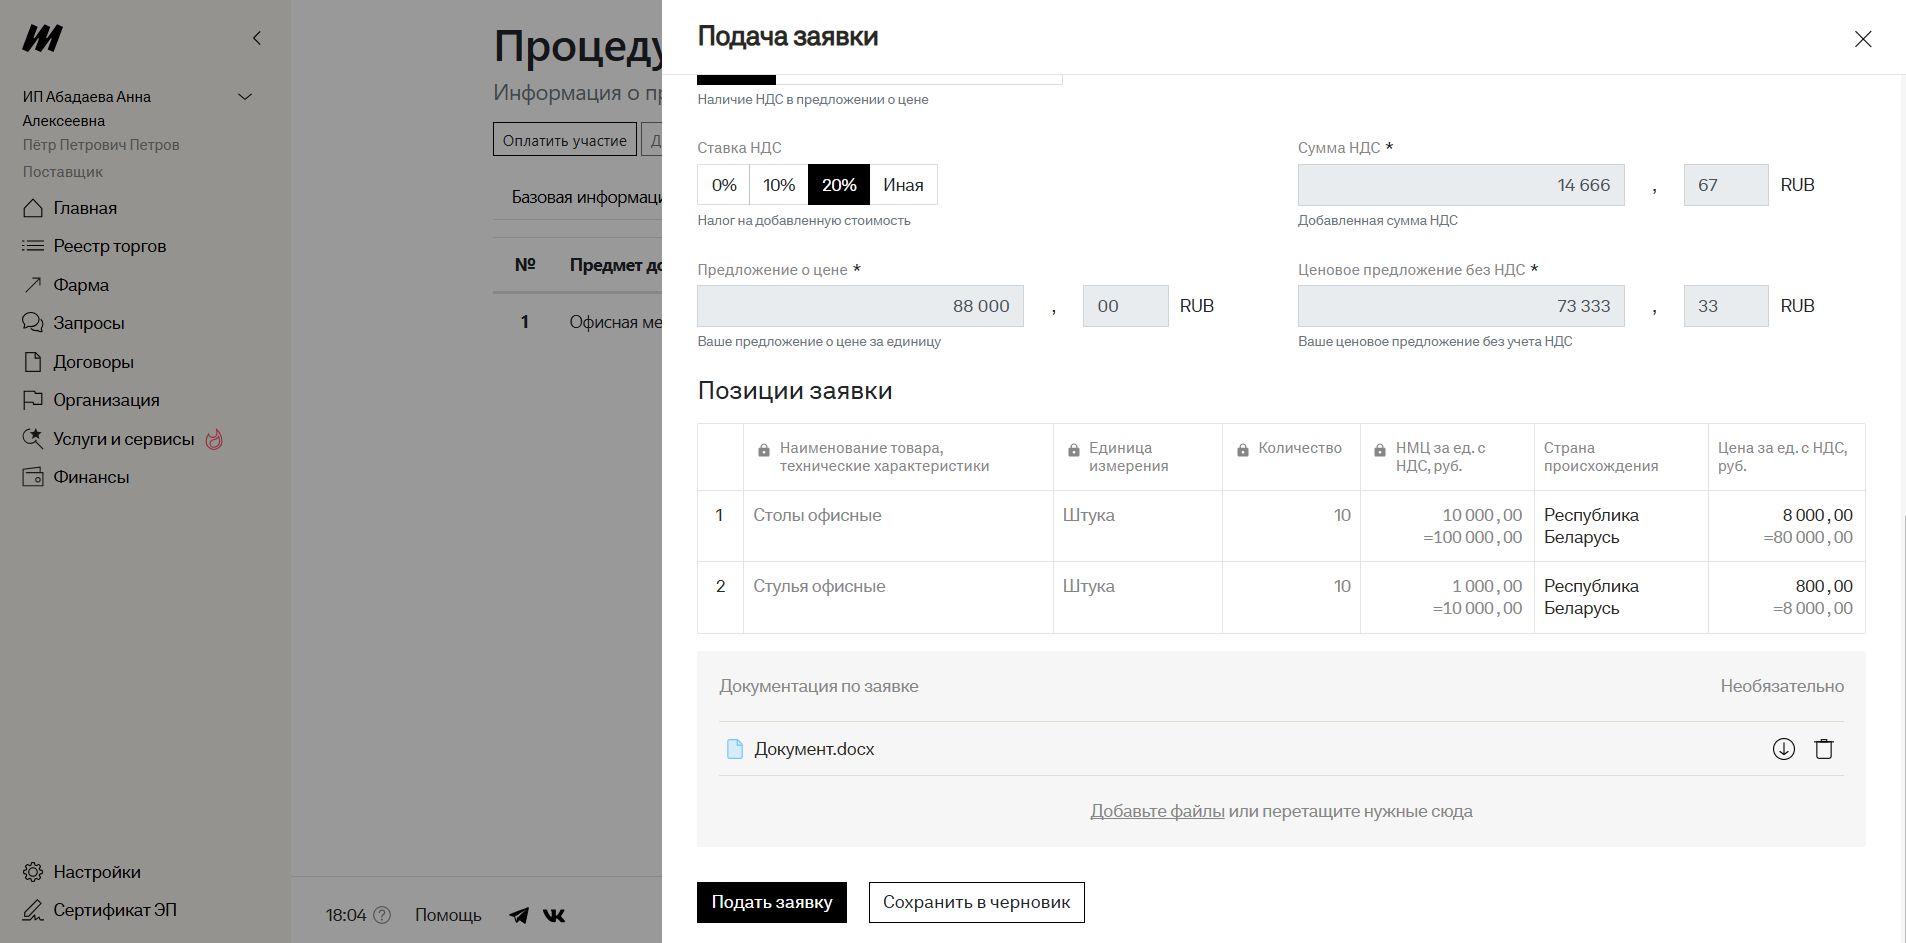Collapse the left sidebar with chevron
The image size is (1906, 943).
coord(257,38)
